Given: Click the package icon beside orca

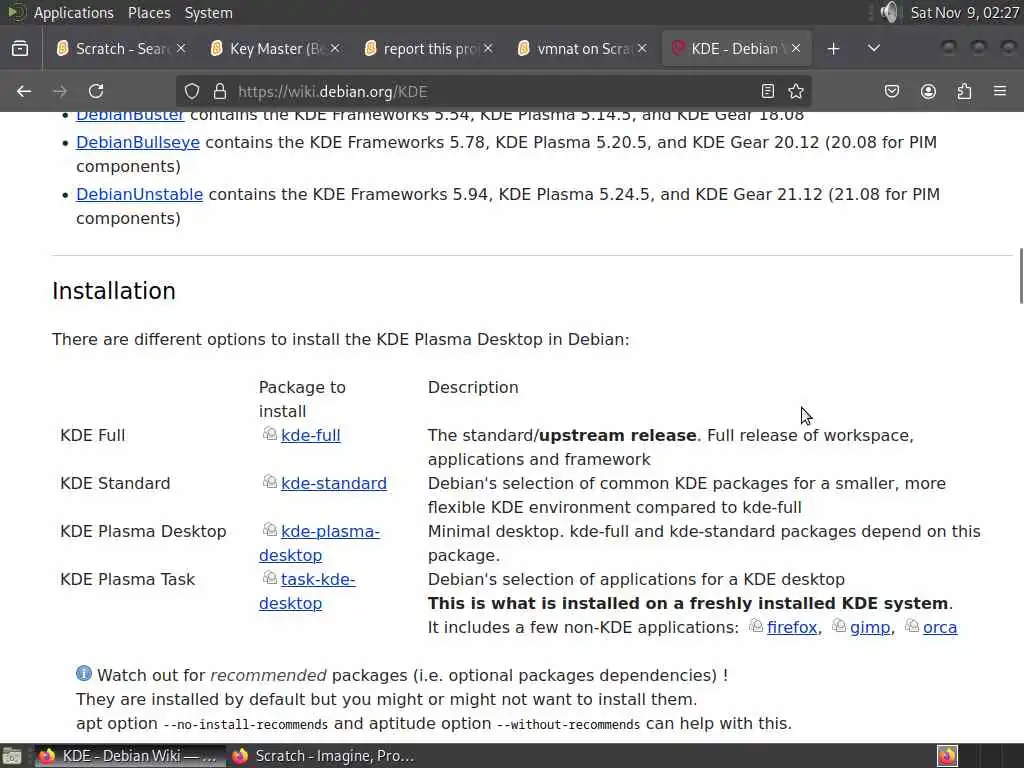Looking at the screenshot, I should click(912, 625).
